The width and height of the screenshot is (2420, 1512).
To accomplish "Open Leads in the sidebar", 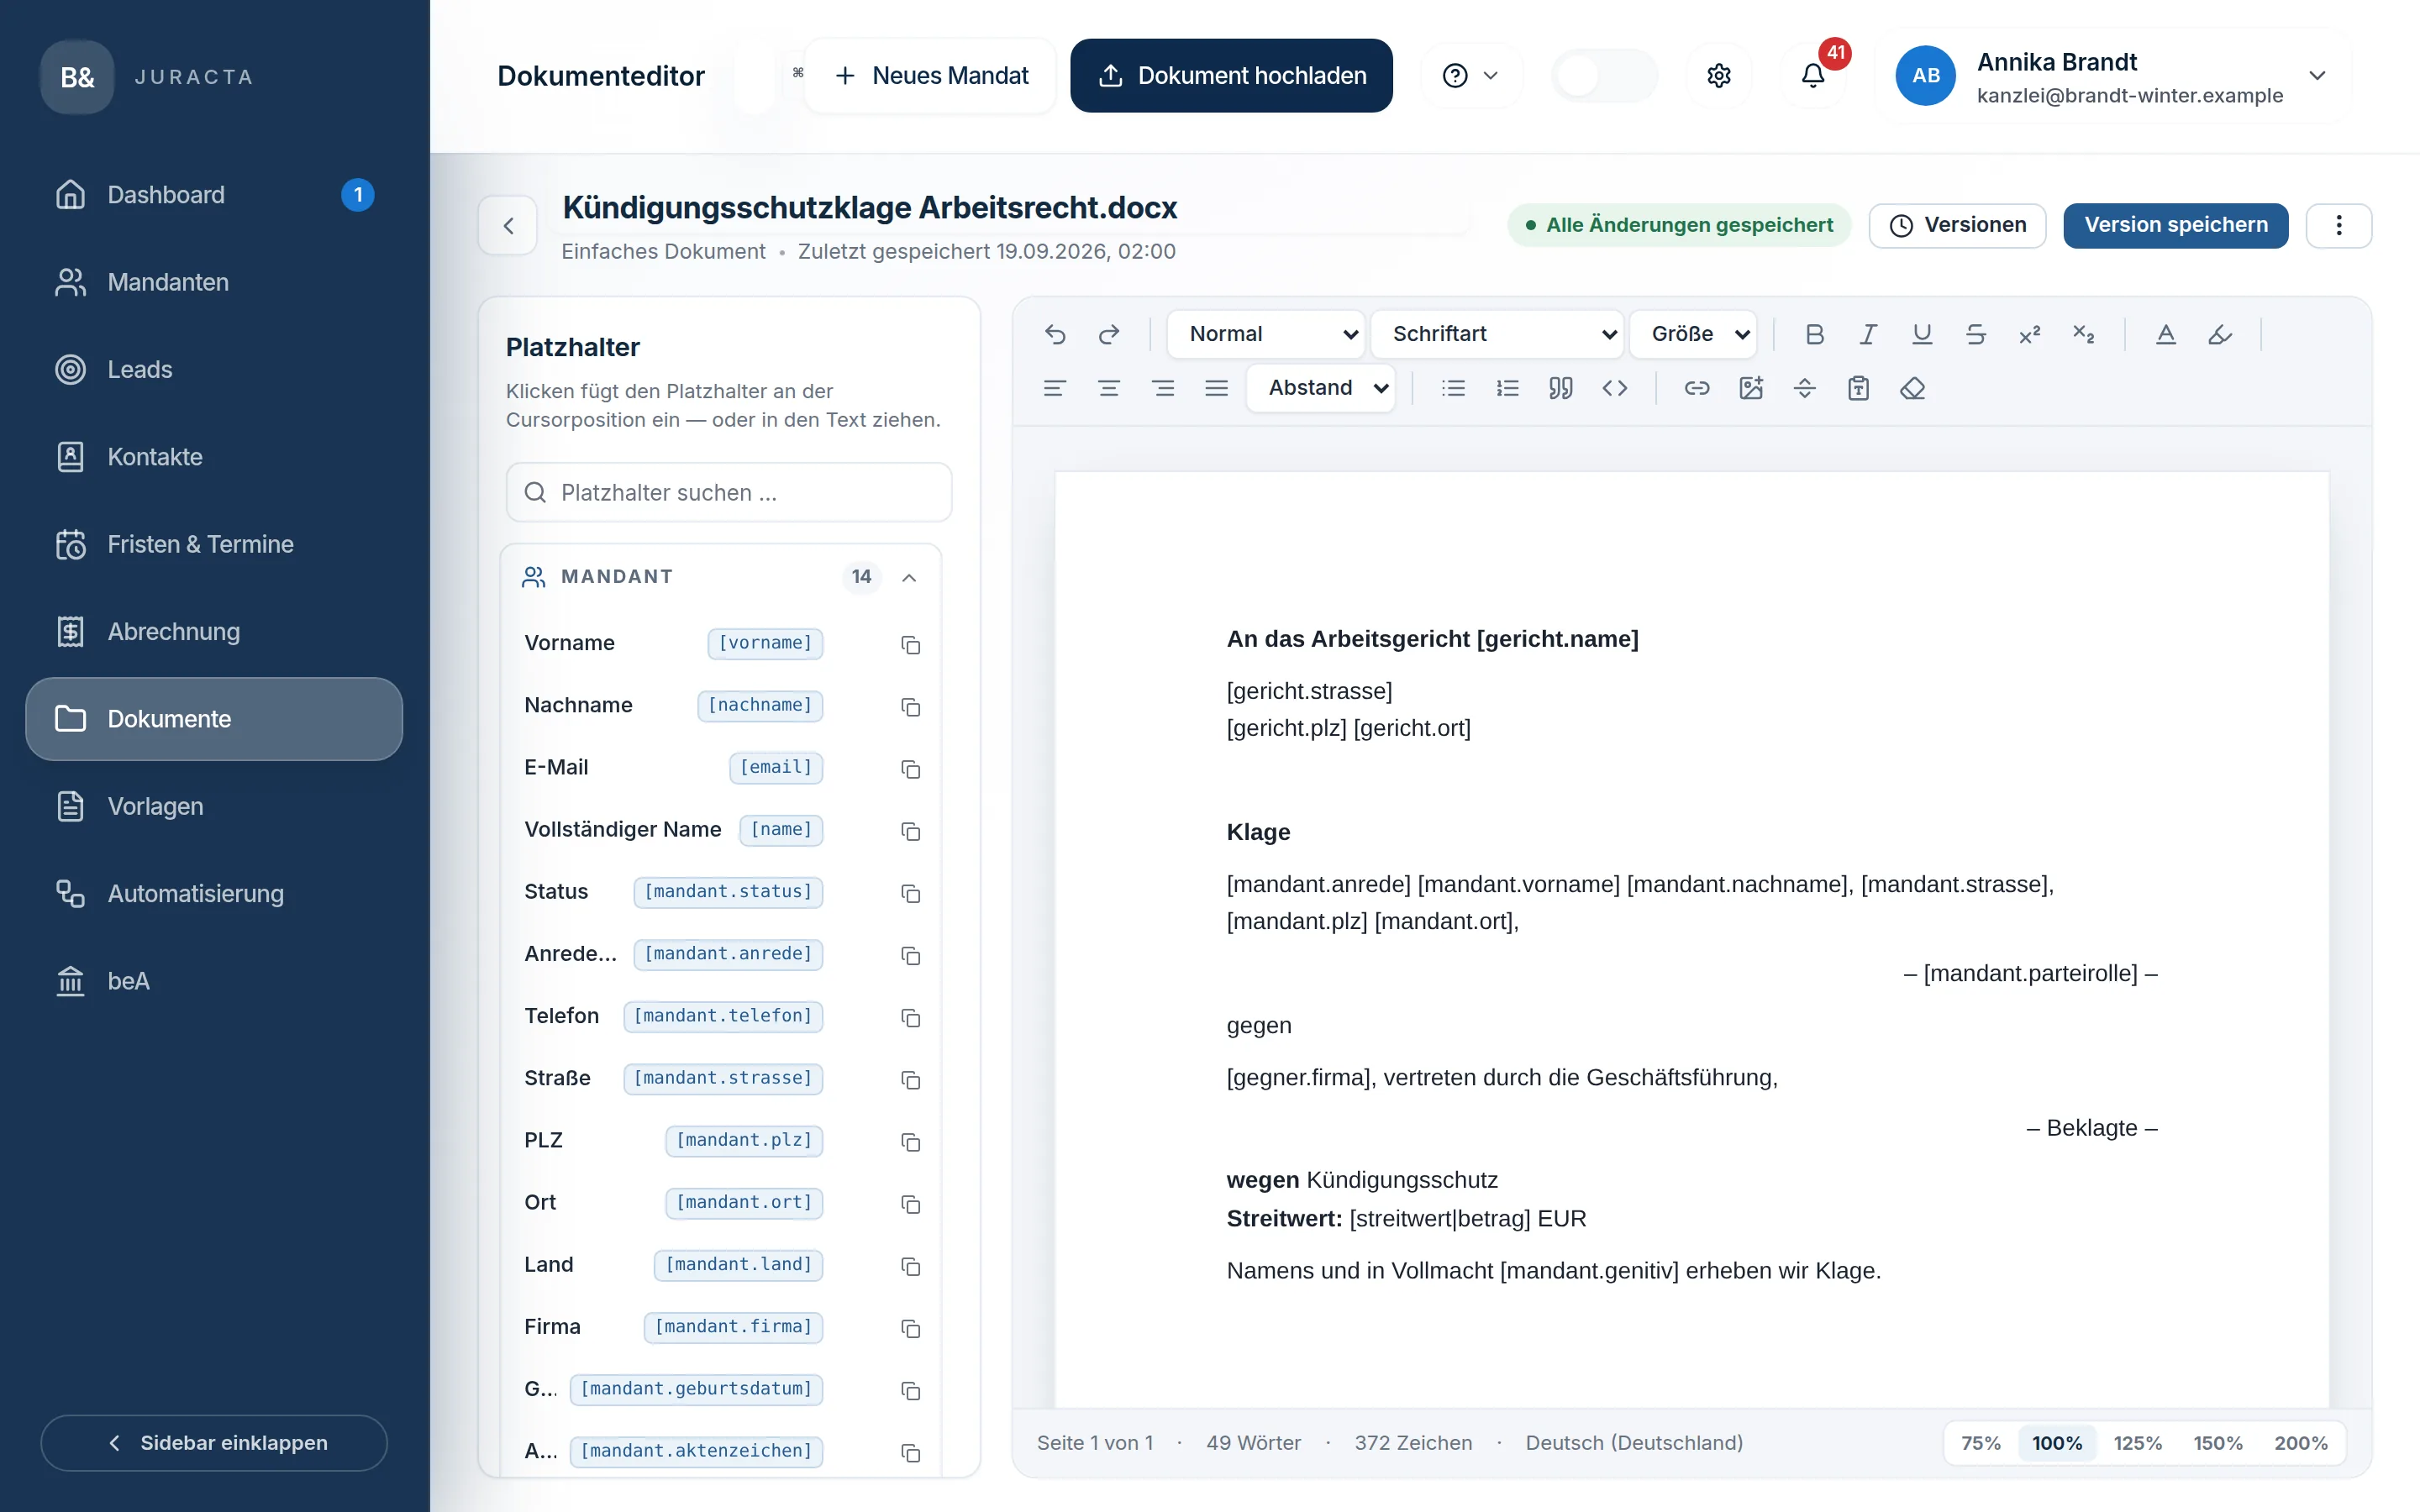I will pyautogui.click(x=214, y=370).
